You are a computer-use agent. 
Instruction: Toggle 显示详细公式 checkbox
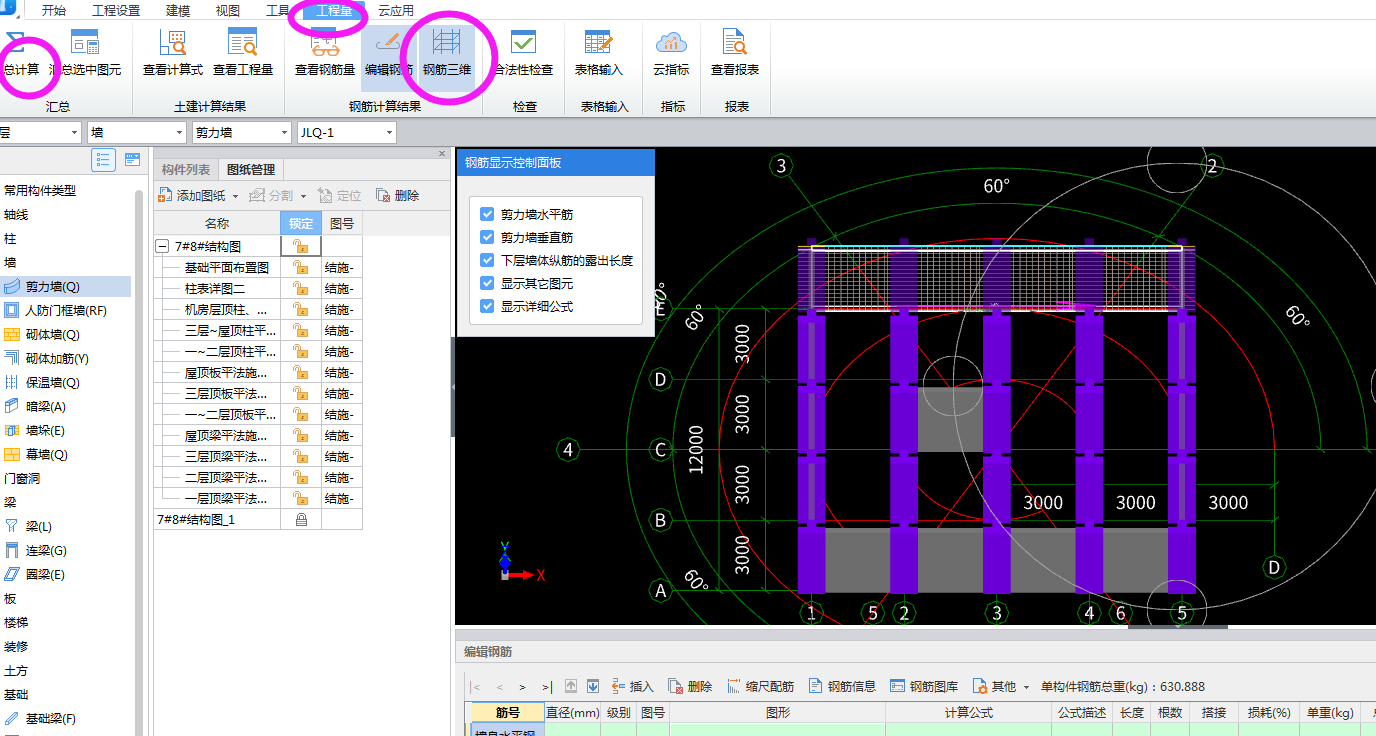pyautogui.click(x=487, y=307)
